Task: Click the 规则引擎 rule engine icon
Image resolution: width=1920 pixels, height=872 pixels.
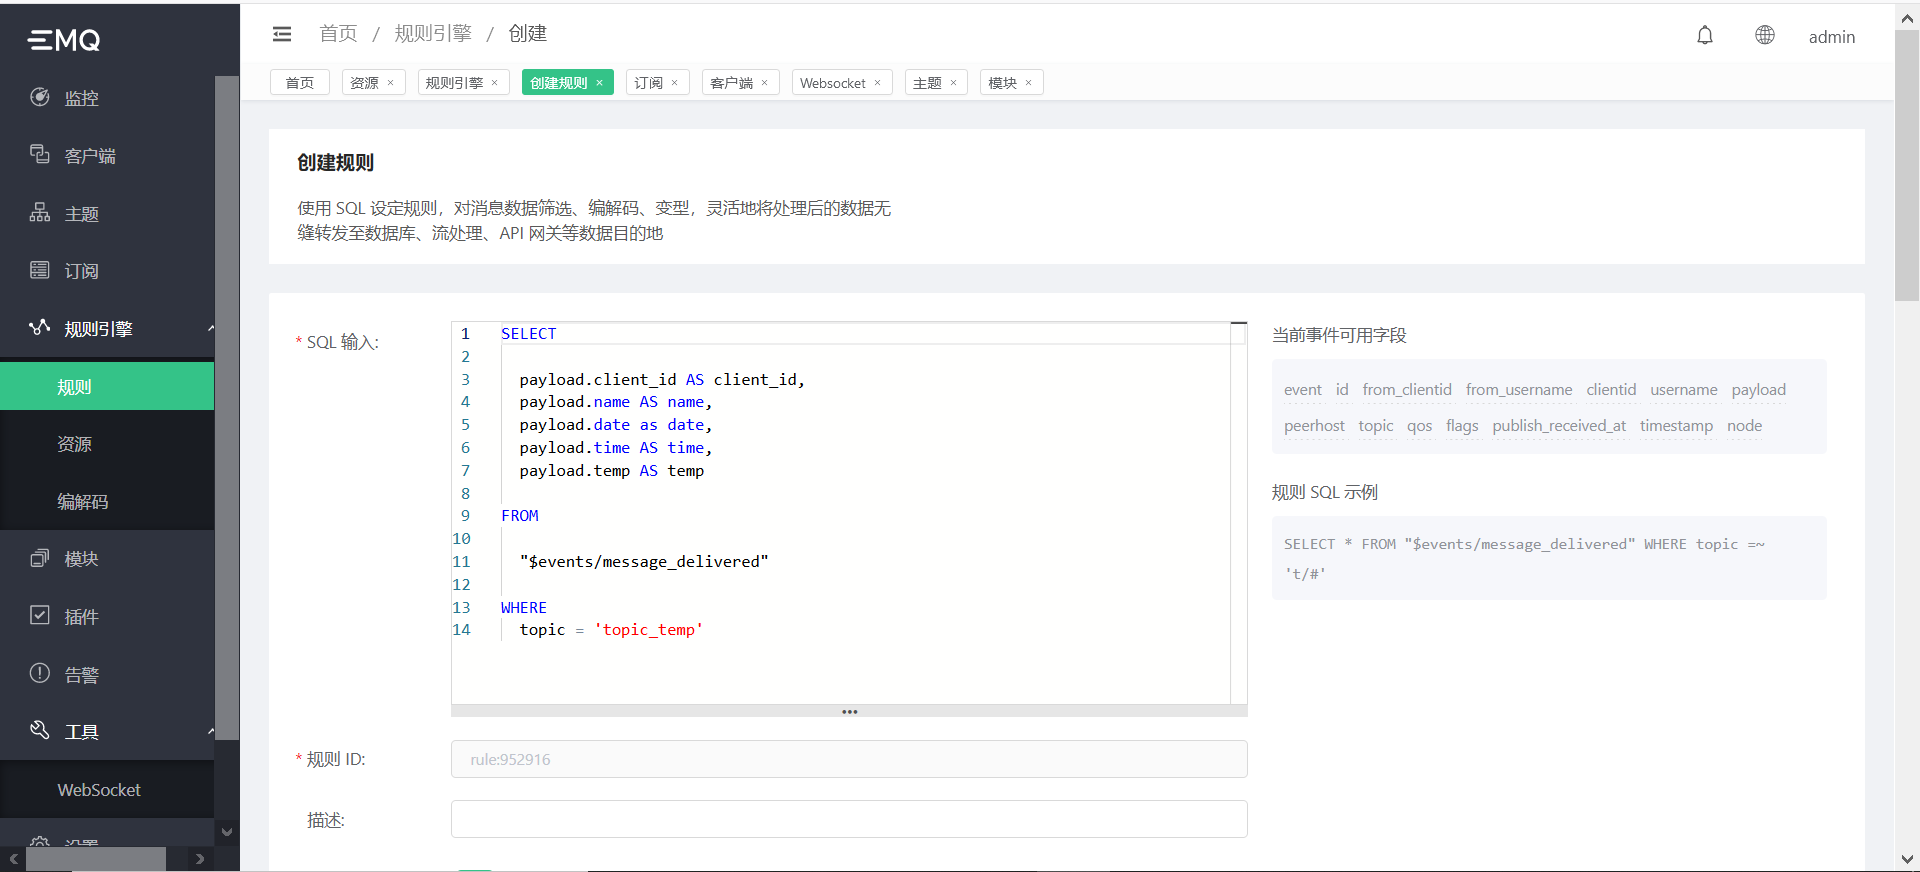Action: 40,327
